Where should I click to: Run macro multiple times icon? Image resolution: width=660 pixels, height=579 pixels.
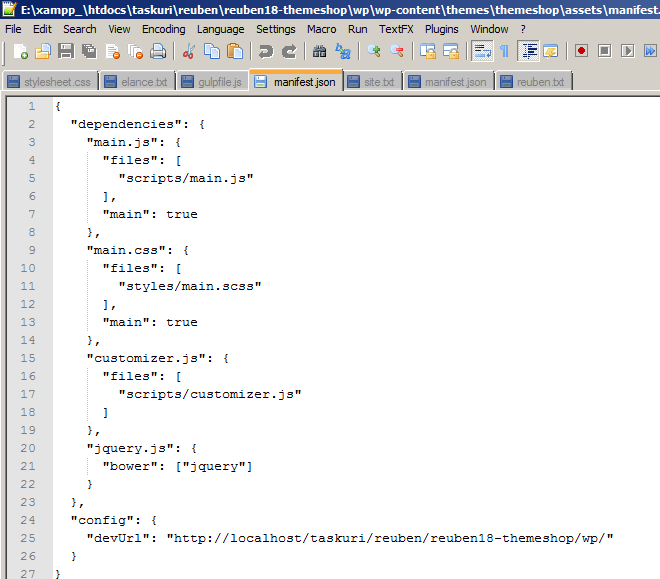(x=650, y=51)
